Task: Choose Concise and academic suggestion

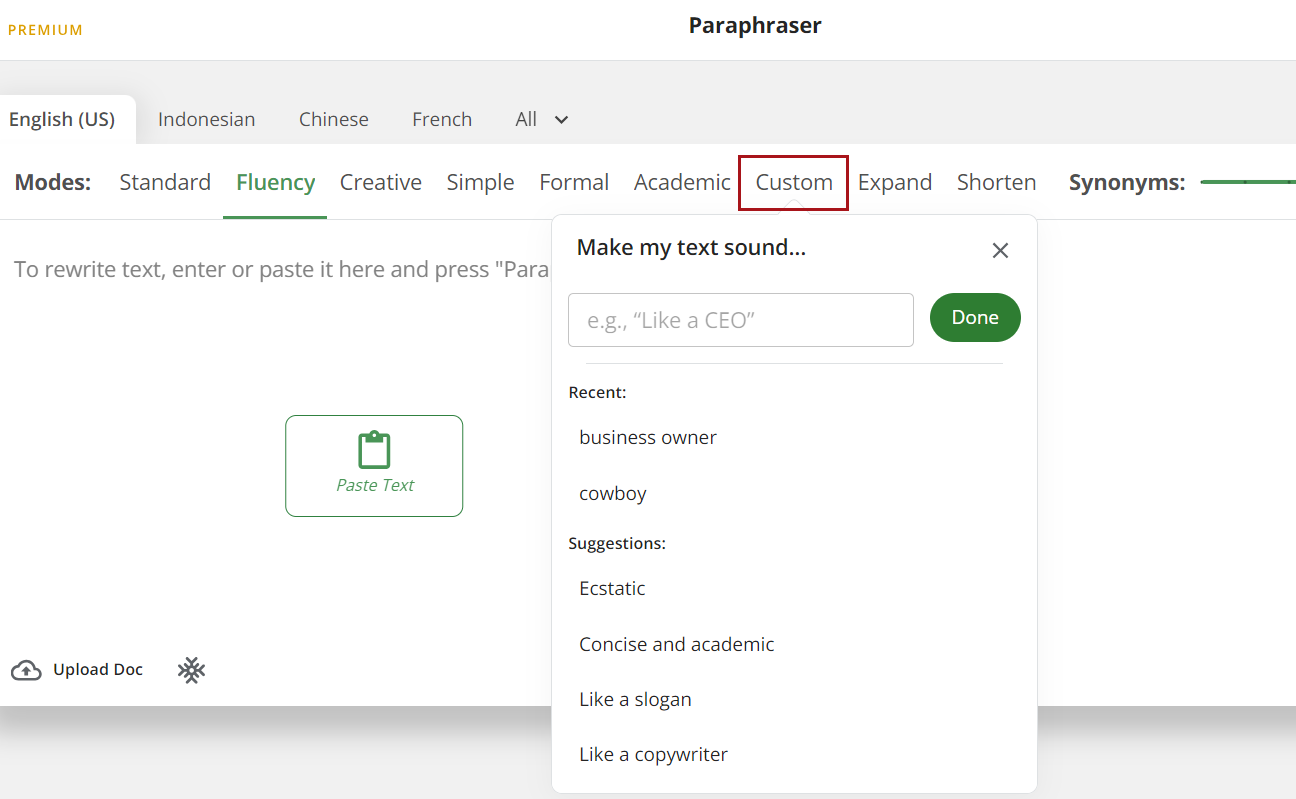Action: click(x=677, y=644)
